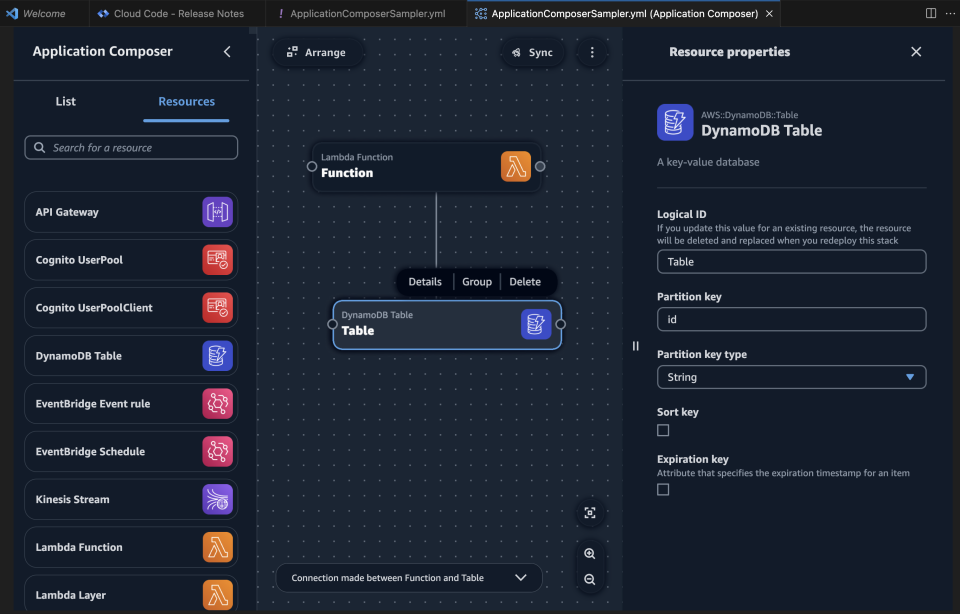Click the fit-to-screen icon on the canvas
Screen dimensions: 960x614
point(590,512)
